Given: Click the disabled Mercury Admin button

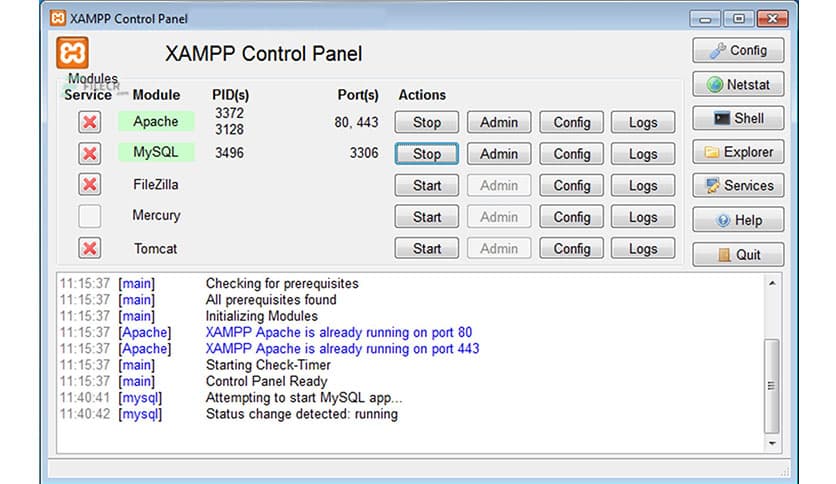Looking at the screenshot, I should [499, 216].
